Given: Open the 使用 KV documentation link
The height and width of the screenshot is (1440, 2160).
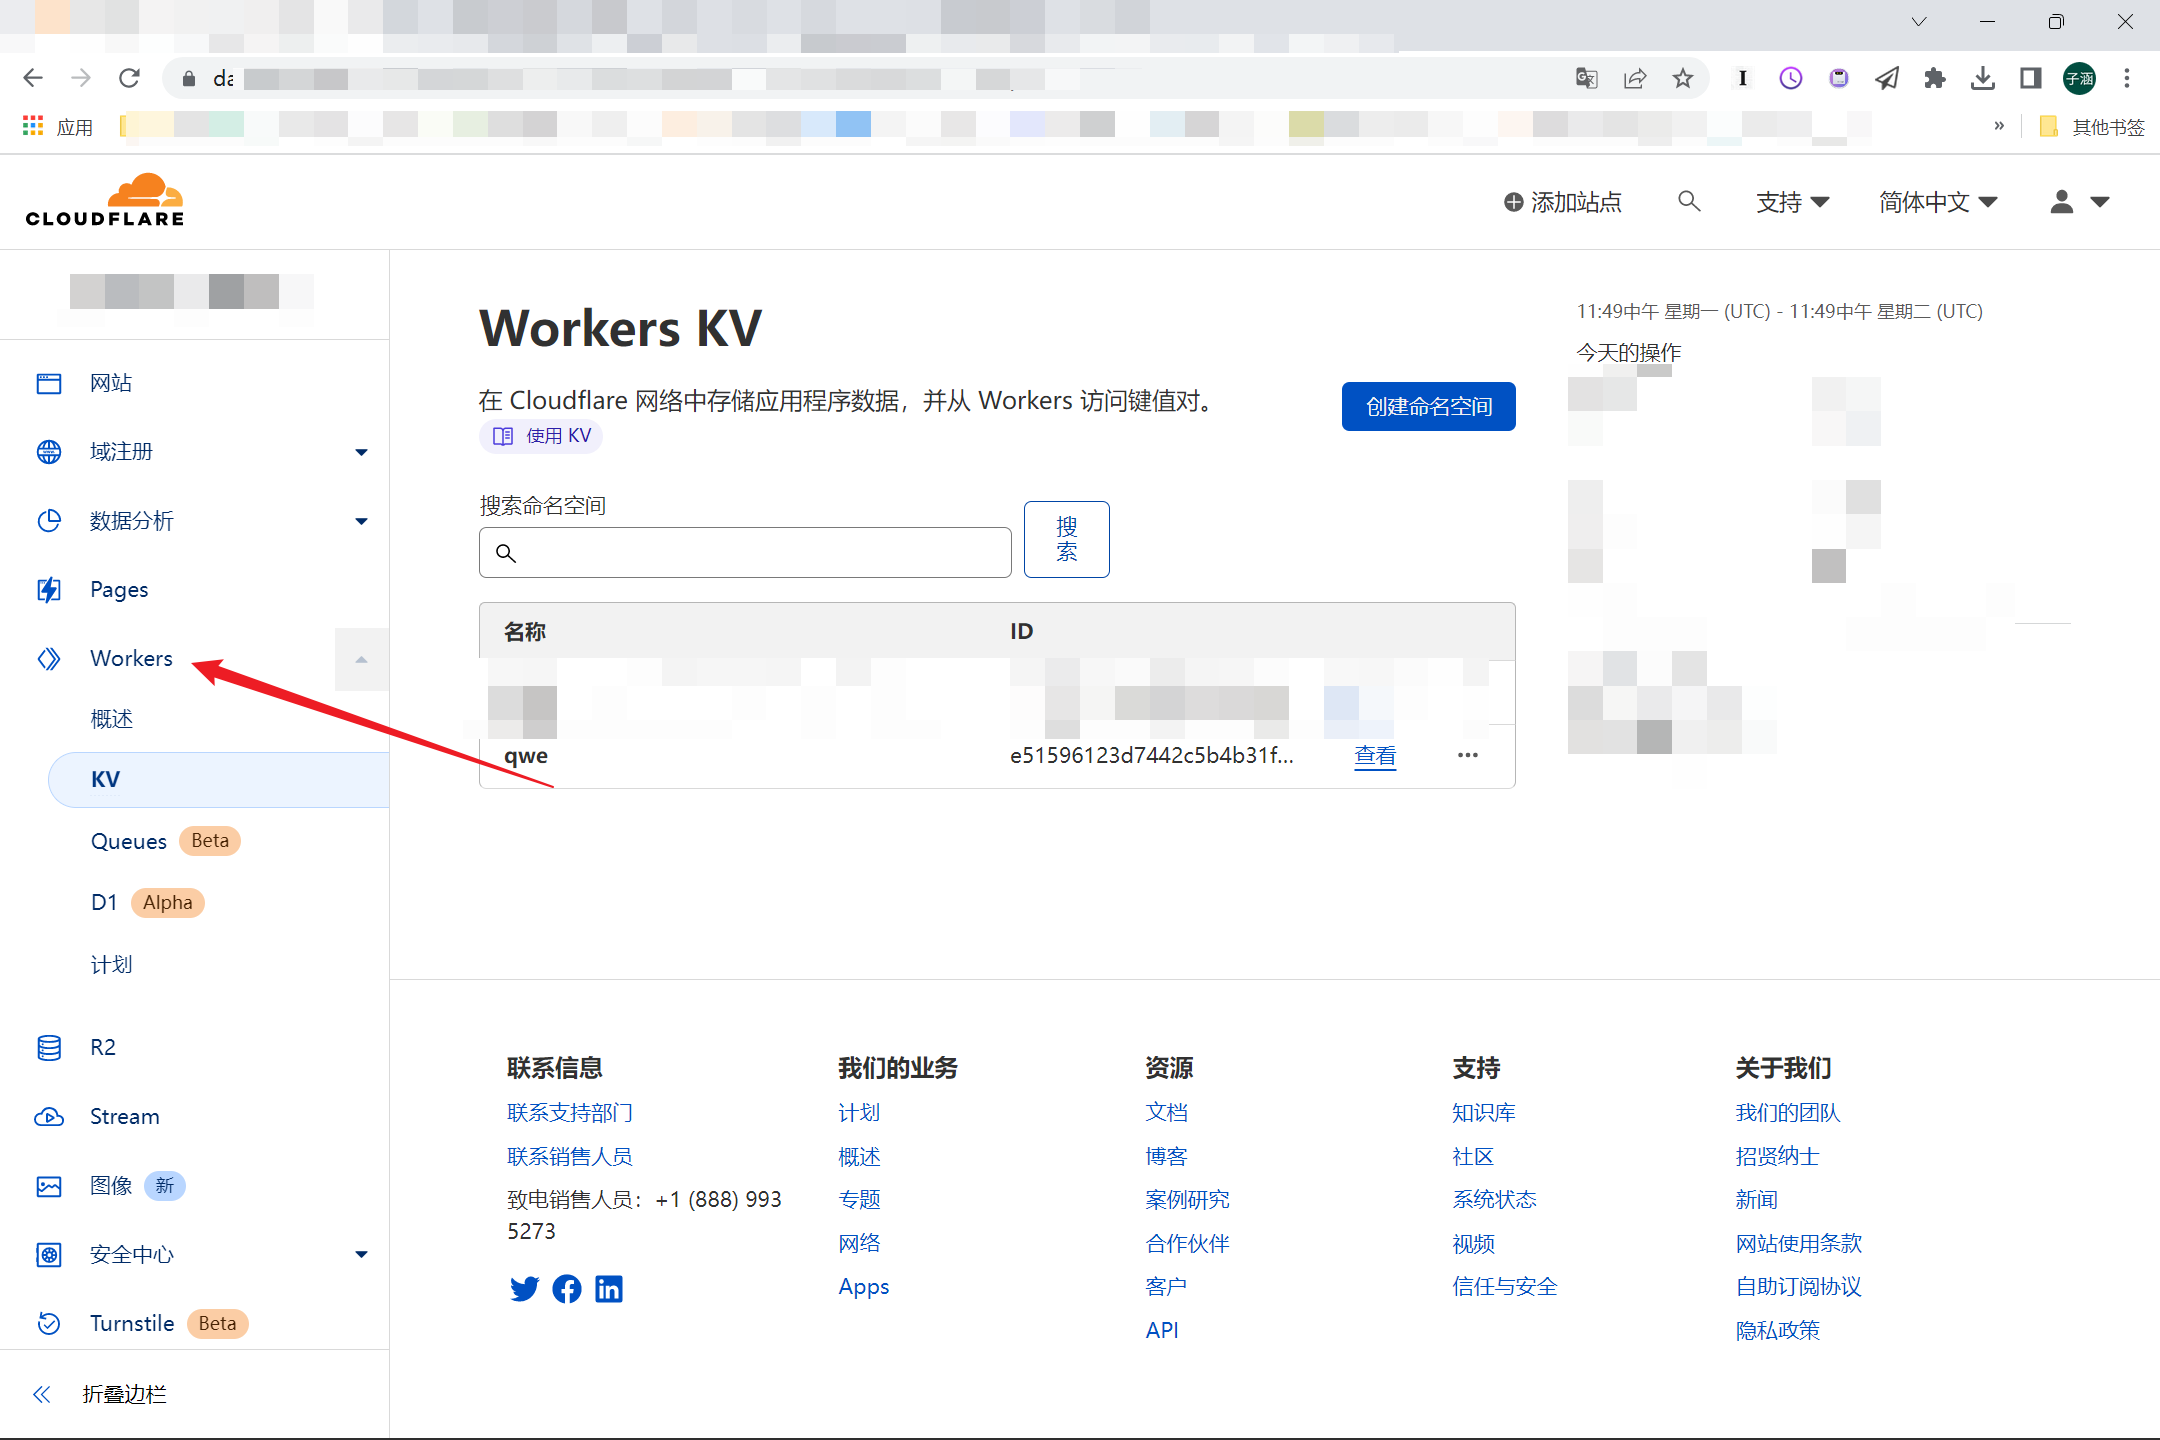Looking at the screenshot, I should 541,436.
